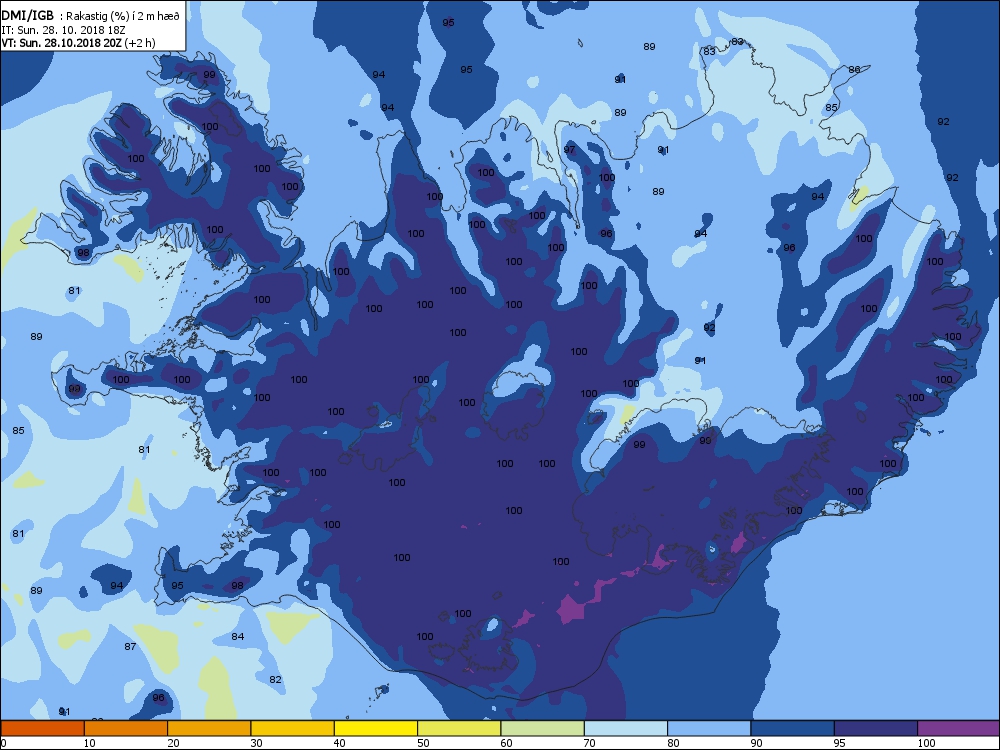Click the 84 humidity value on the map
The height and width of the screenshot is (750, 1000).
[238, 636]
